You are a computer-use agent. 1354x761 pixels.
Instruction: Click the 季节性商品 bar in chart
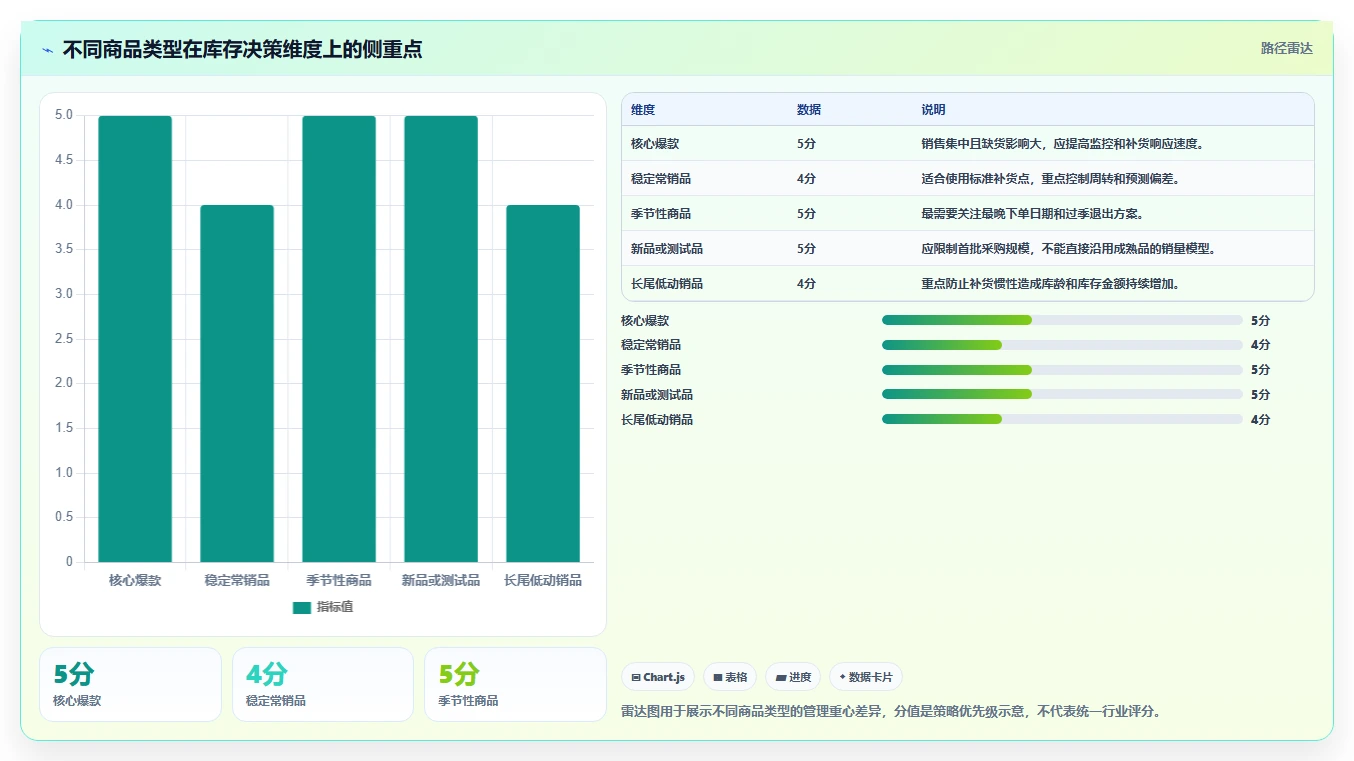[x=339, y=339]
